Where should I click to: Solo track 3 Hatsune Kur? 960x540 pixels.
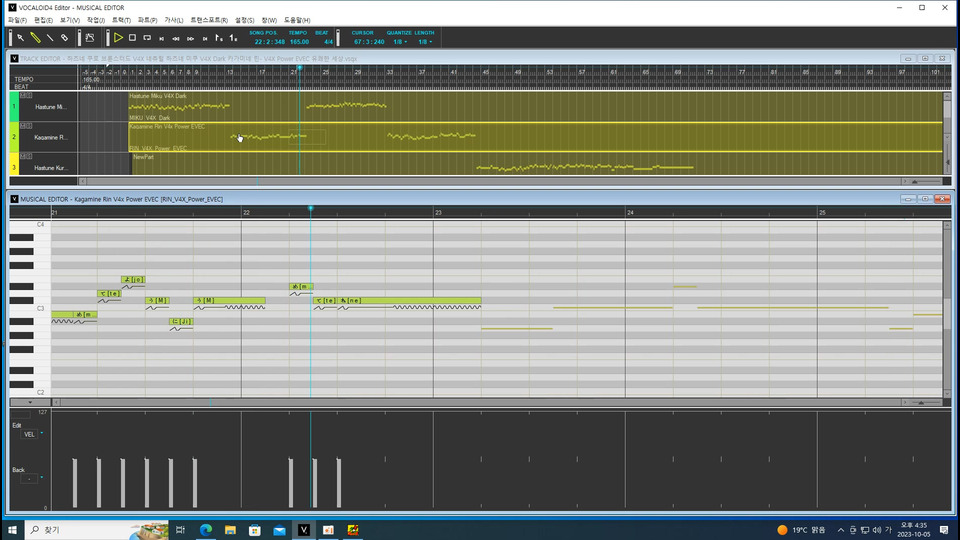29,156
